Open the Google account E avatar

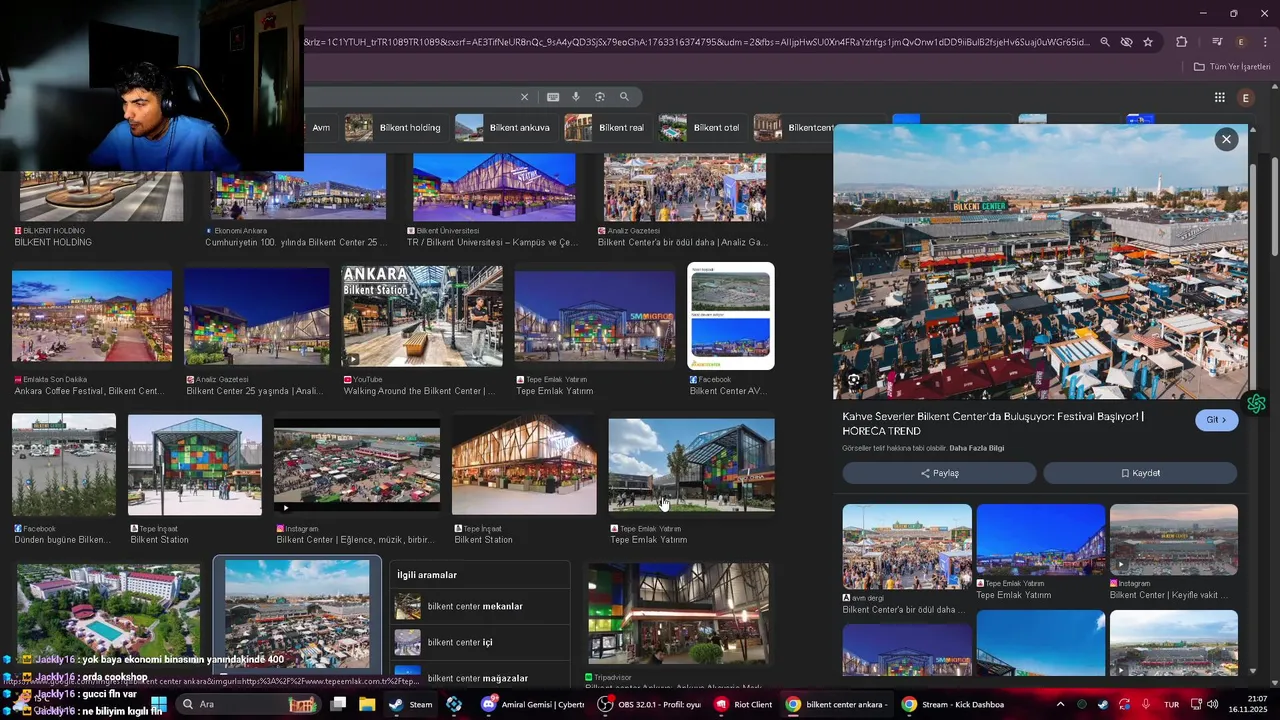[1246, 97]
